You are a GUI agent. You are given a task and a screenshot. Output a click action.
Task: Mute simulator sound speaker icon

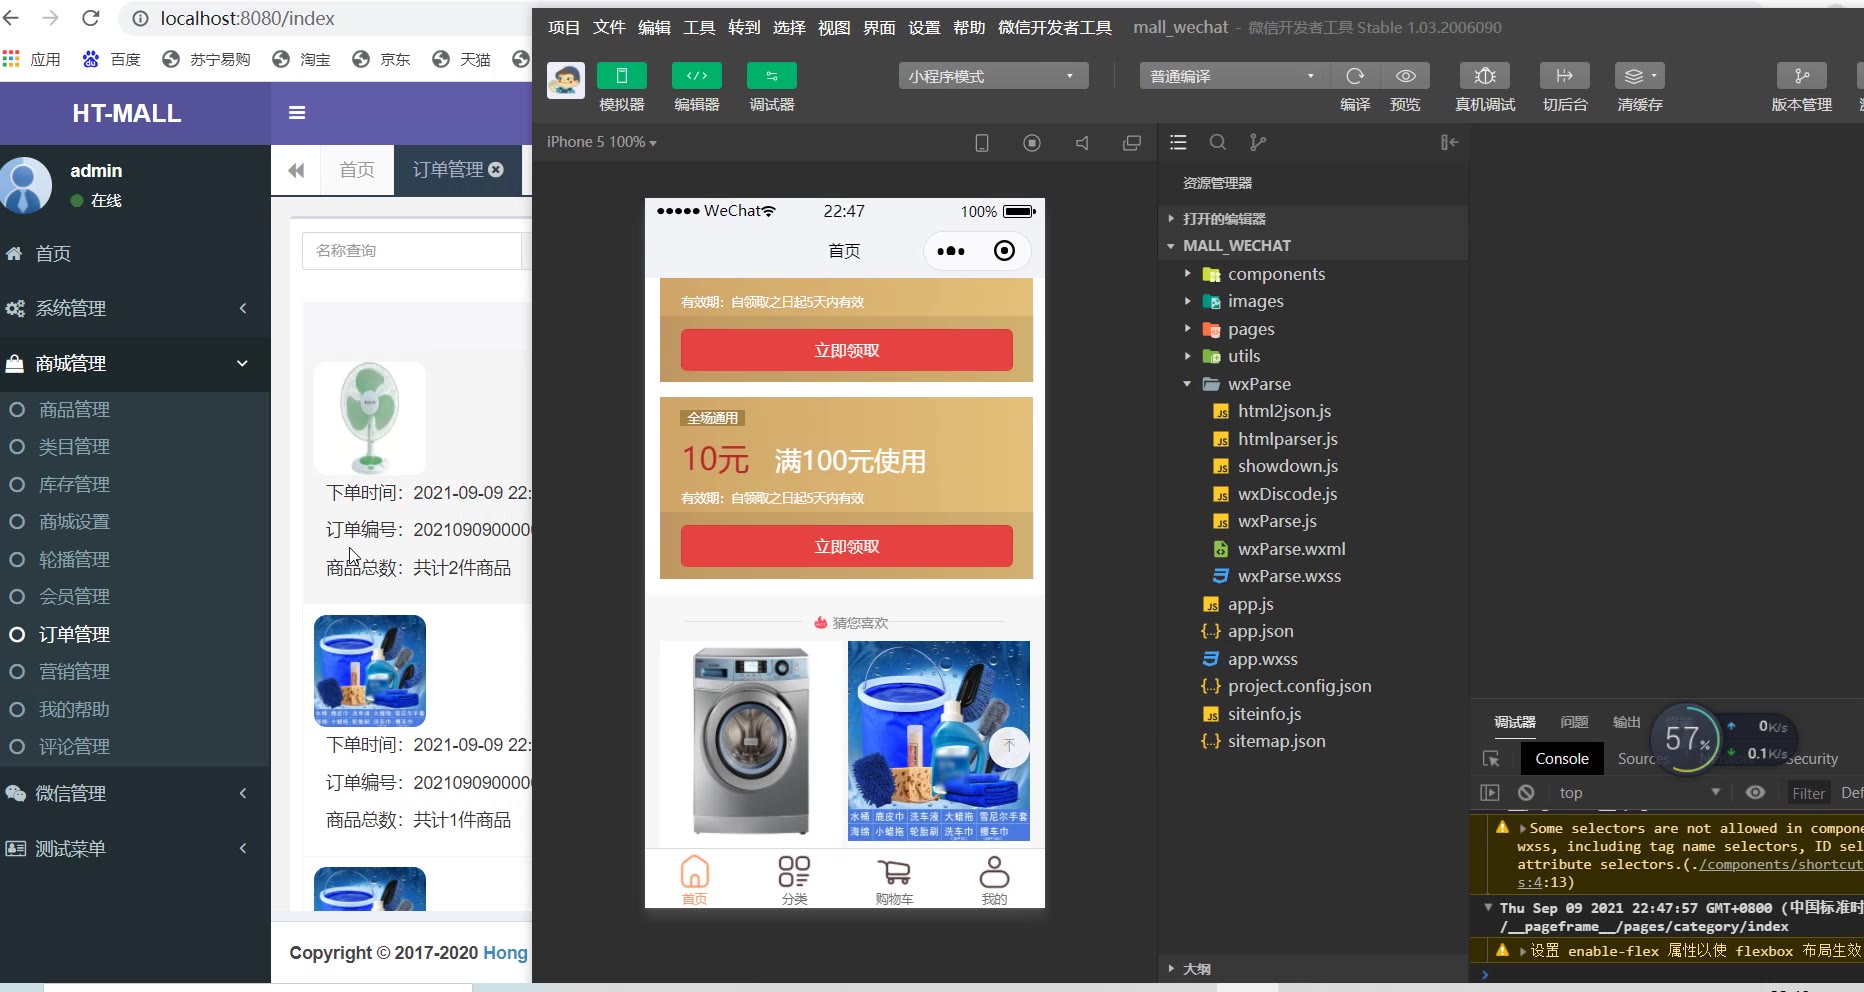[1082, 143]
